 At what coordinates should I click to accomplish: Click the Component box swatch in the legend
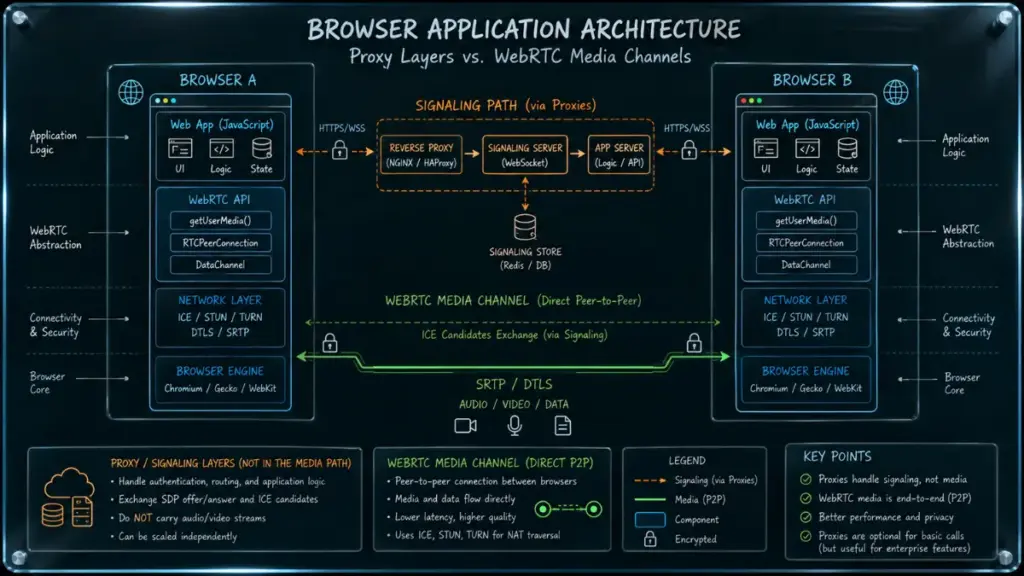click(x=650, y=520)
